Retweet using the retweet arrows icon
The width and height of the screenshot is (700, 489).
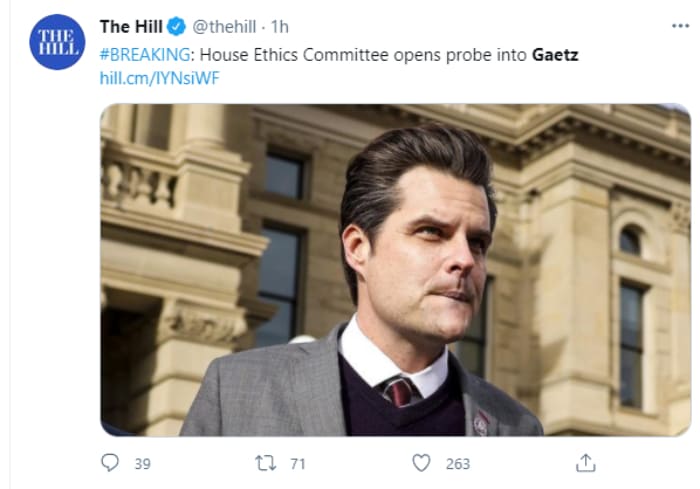pyautogui.click(x=265, y=463)
